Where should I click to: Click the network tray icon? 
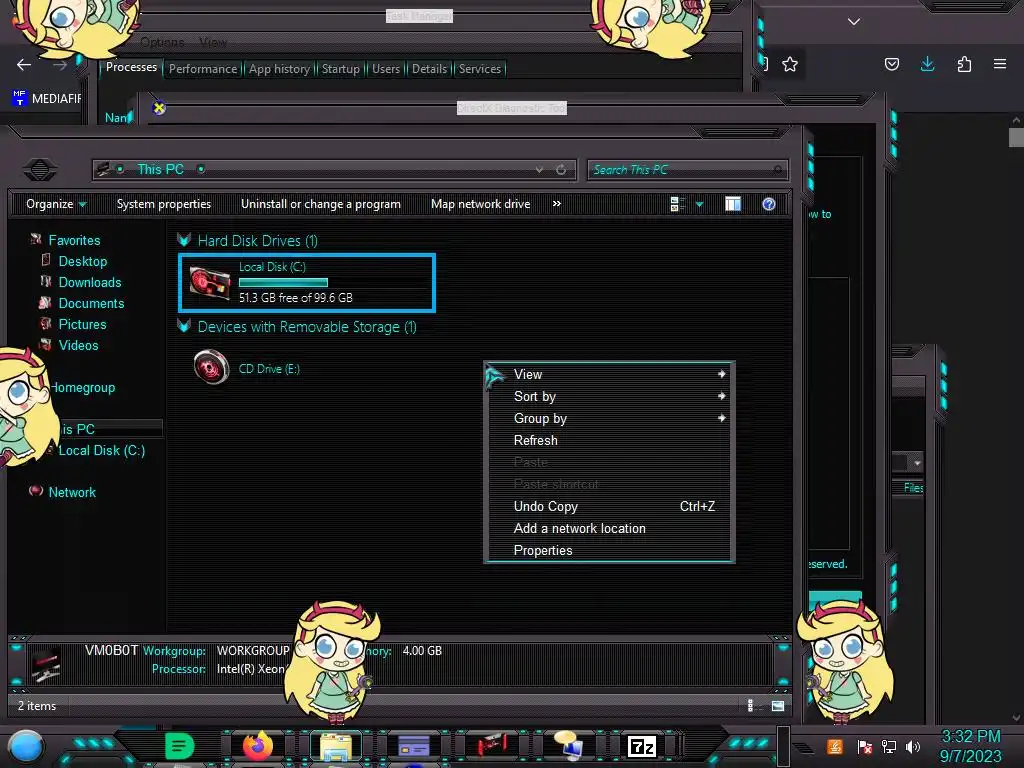pos(889,746)
